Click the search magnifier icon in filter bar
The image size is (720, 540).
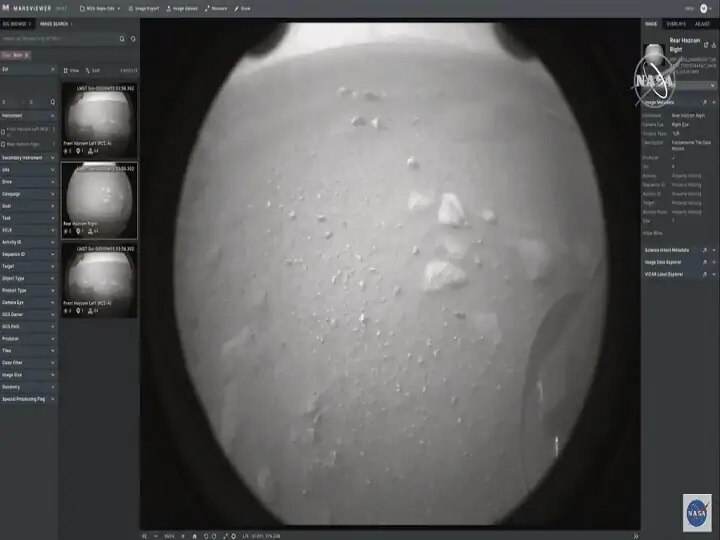[x=122, y=39]
